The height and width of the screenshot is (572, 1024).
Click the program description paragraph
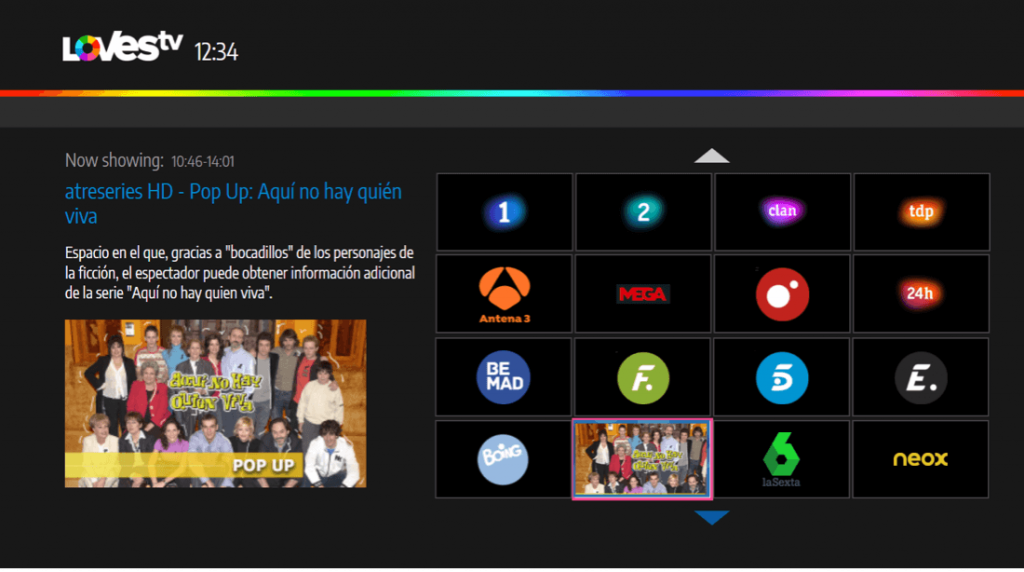(x=240, y=272)
